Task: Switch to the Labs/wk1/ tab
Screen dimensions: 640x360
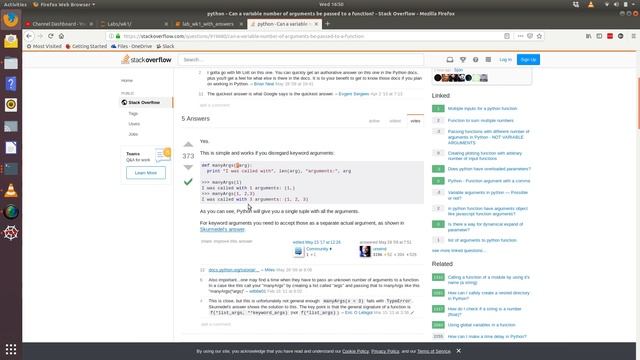Action: click(134, 24)
